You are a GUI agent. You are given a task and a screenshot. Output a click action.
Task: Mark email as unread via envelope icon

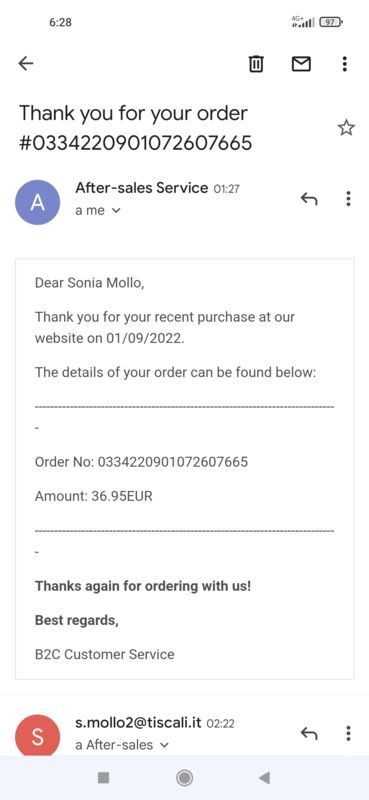pos(301,63)
